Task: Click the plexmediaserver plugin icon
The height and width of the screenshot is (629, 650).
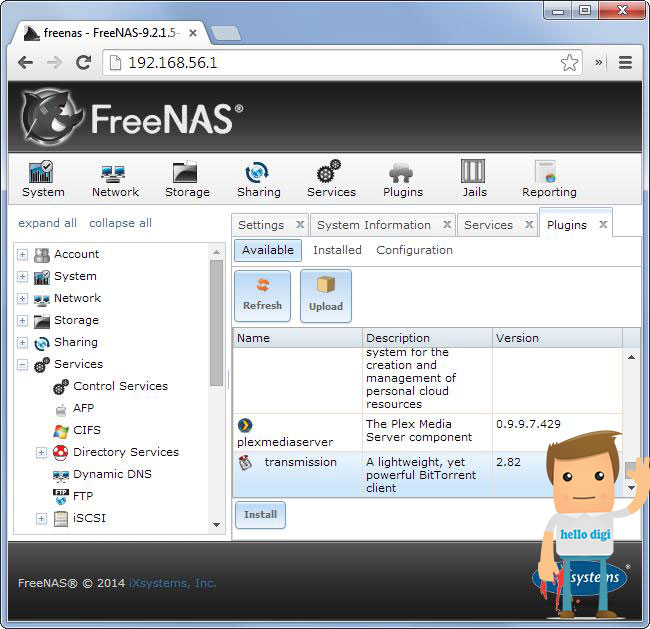Action: point(245,425)
